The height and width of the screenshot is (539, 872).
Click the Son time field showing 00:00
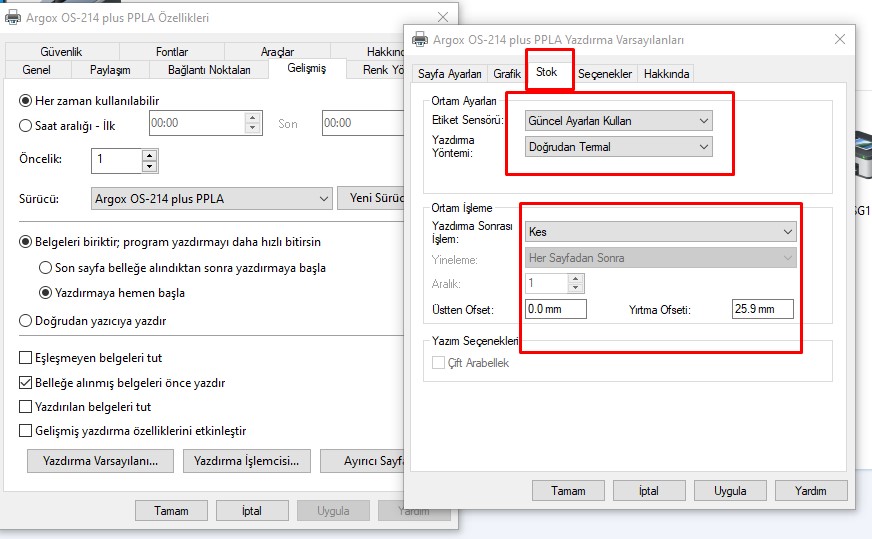pos(363,123)
